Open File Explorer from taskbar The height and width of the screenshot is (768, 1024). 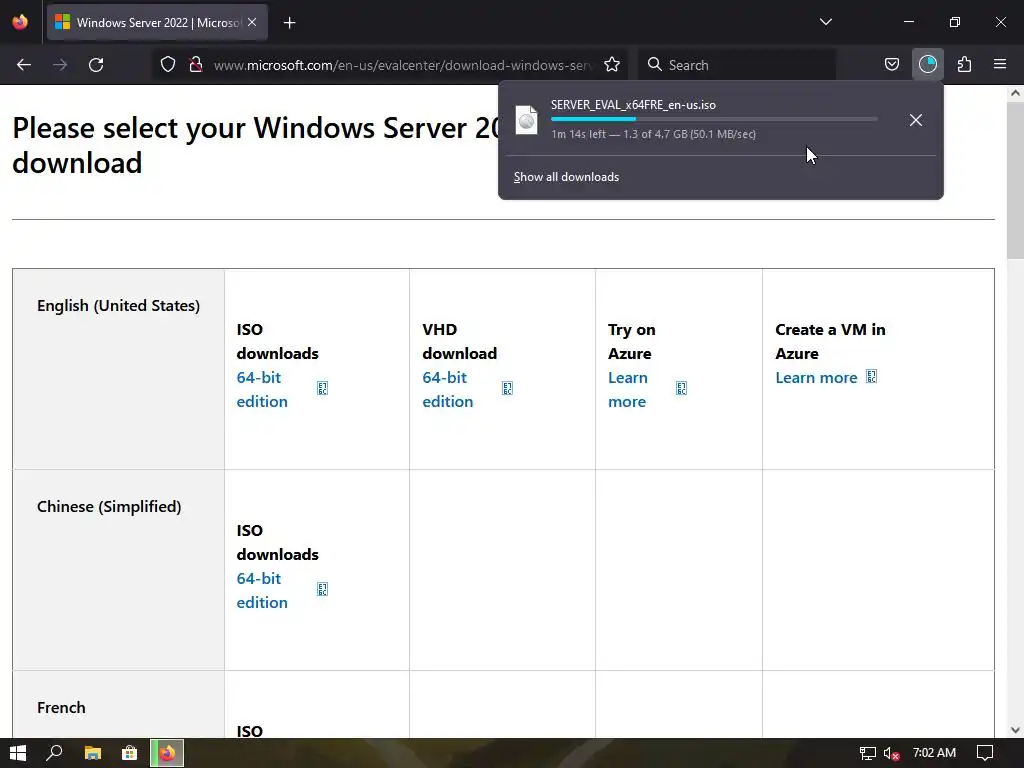pyautogui.click(x=93, y=753)
